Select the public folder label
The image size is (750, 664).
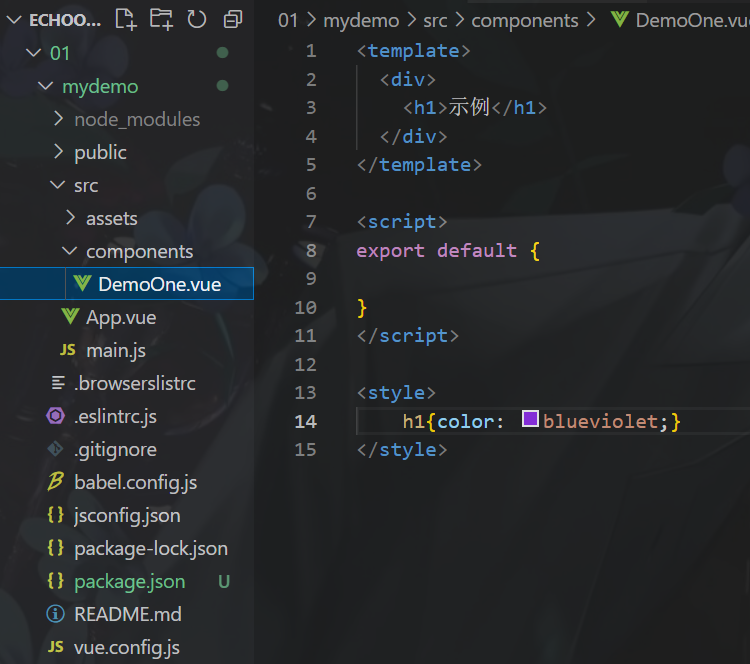point(100,153)
